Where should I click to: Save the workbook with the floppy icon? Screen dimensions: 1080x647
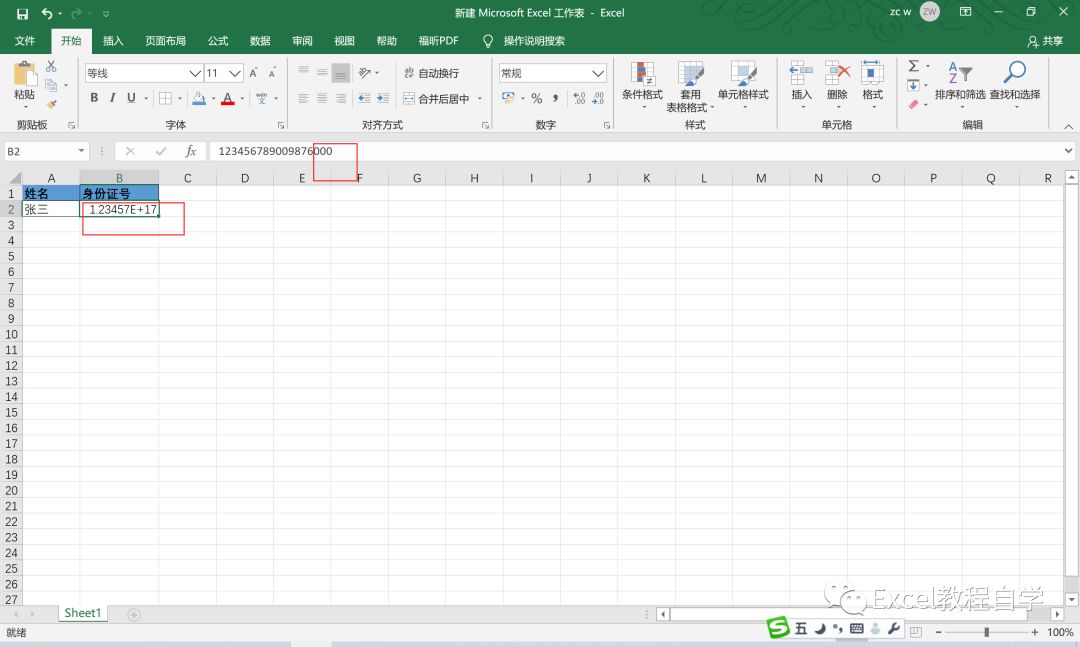22,14
